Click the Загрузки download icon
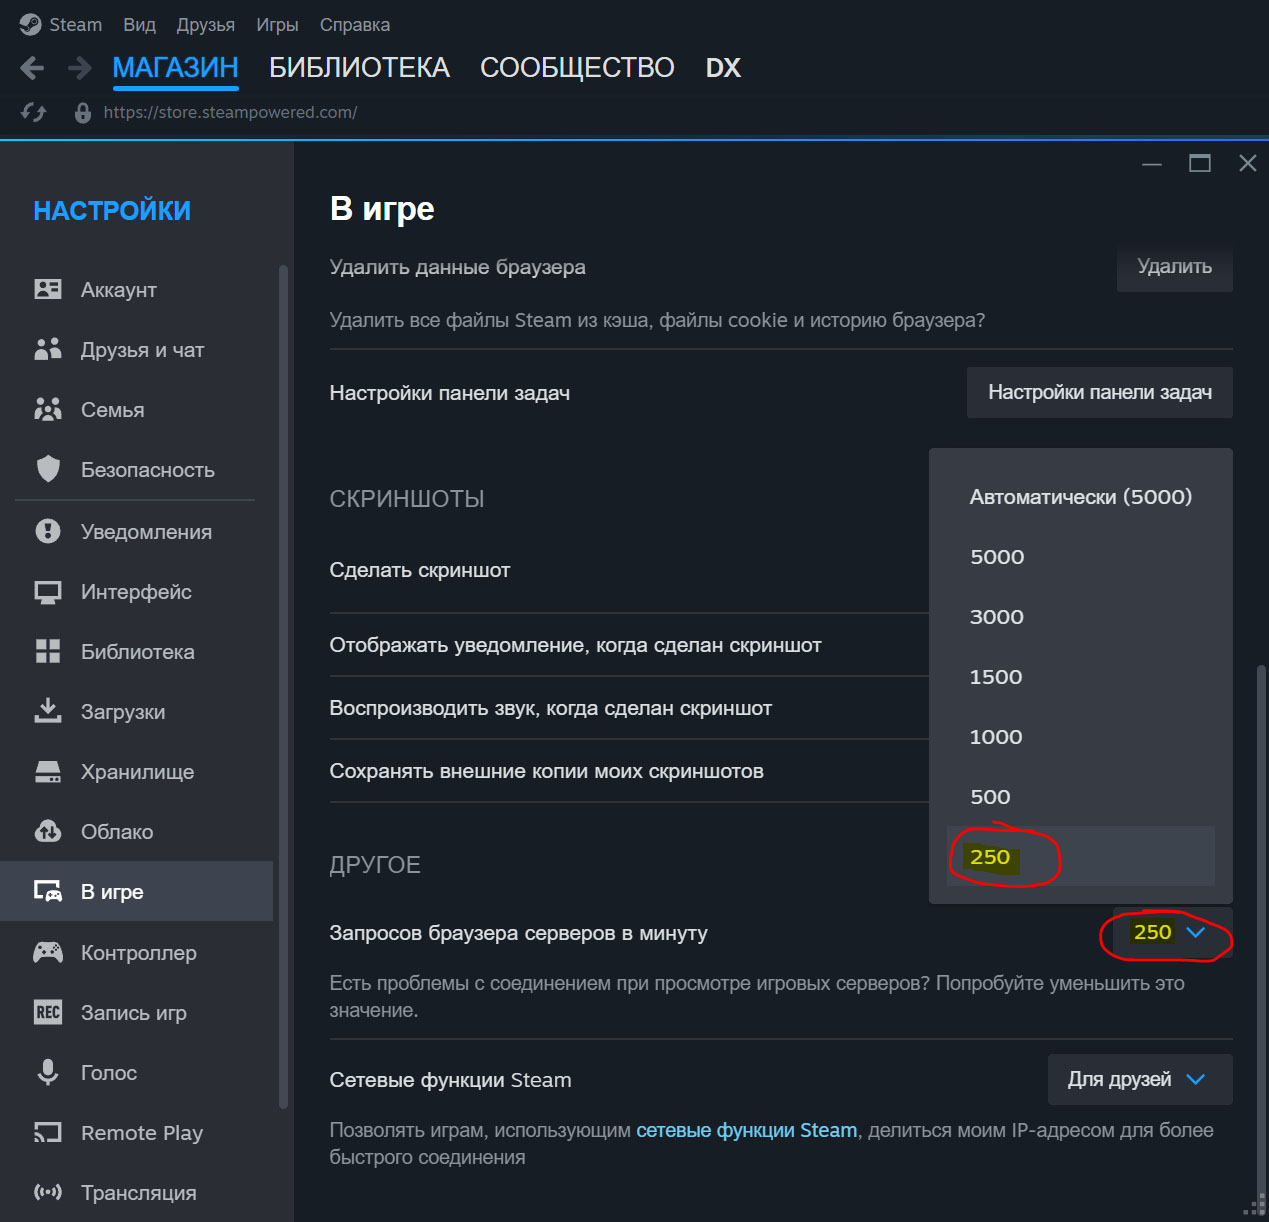 pos(48,711)
